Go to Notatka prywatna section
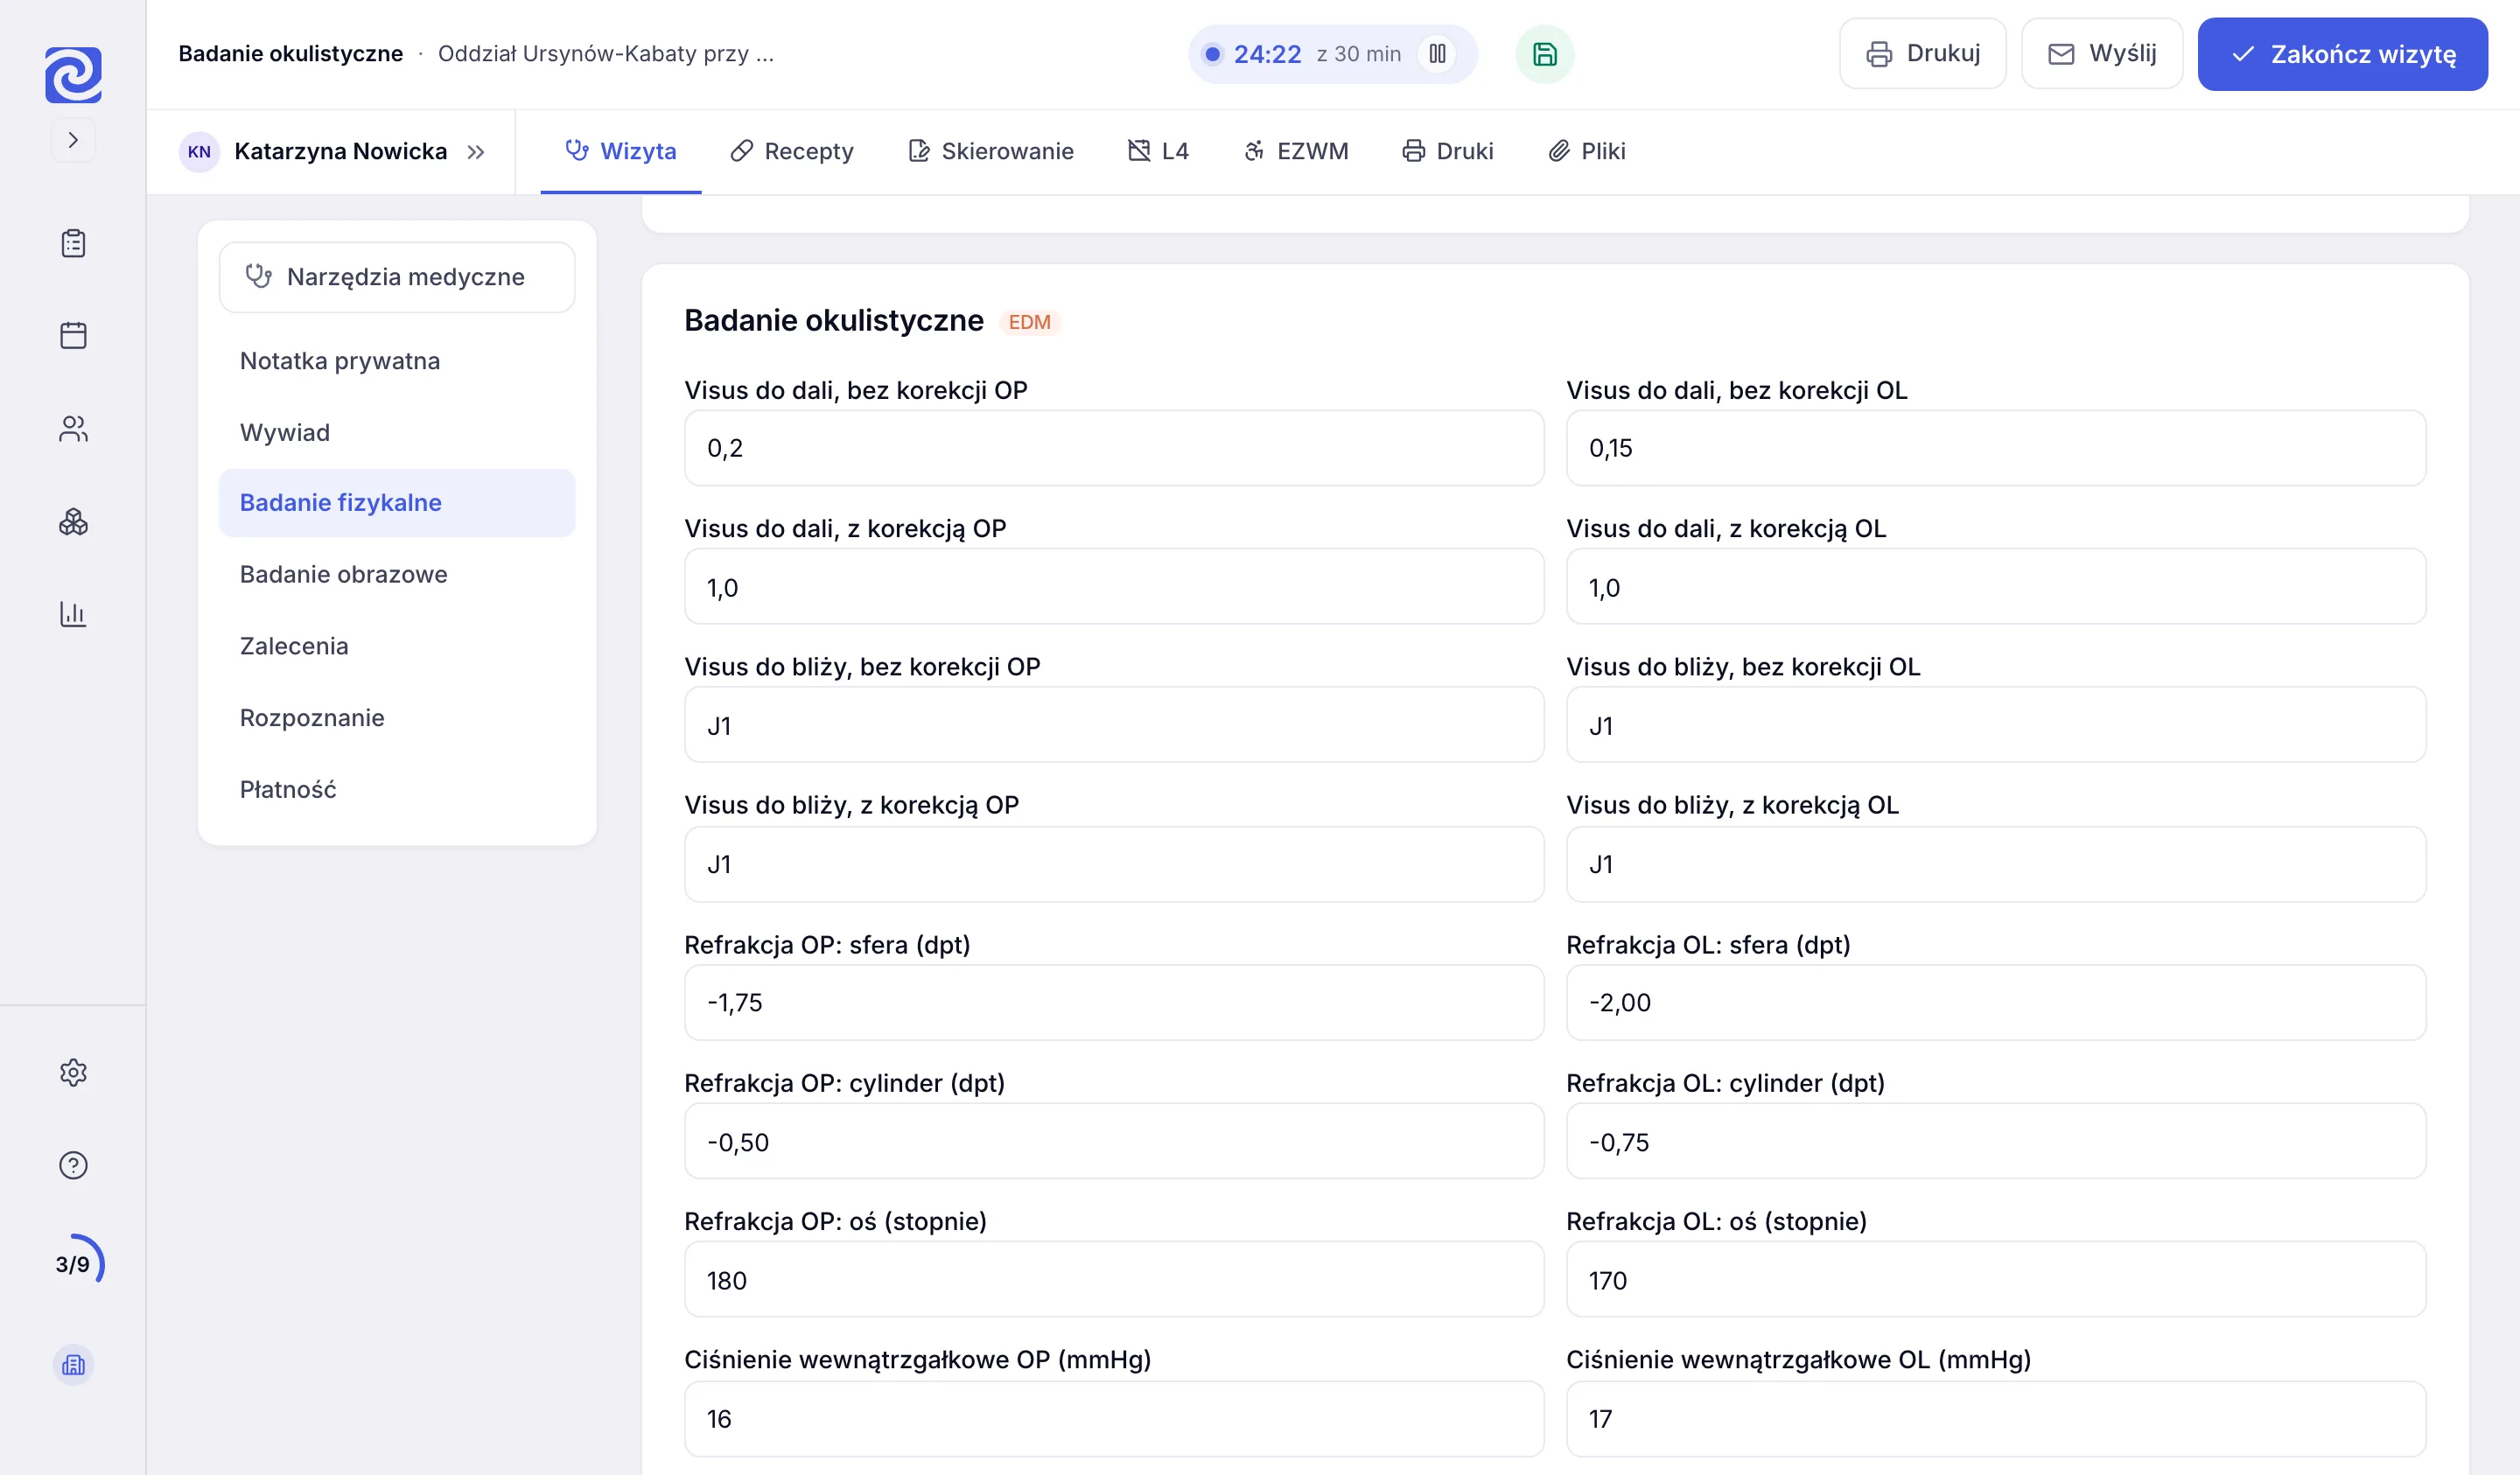2520x1475 pixels. [397, 361]
